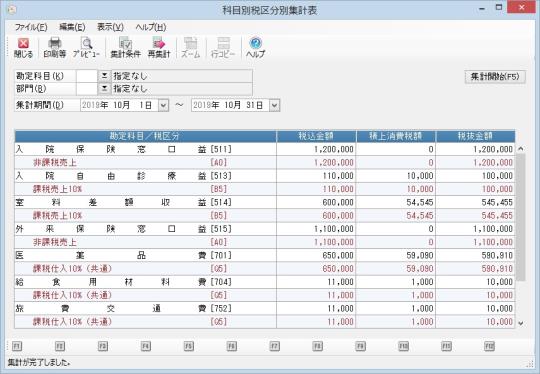Click the 行コピー toolbar icon
540x374 pixels.
click(x=223, y=47)
